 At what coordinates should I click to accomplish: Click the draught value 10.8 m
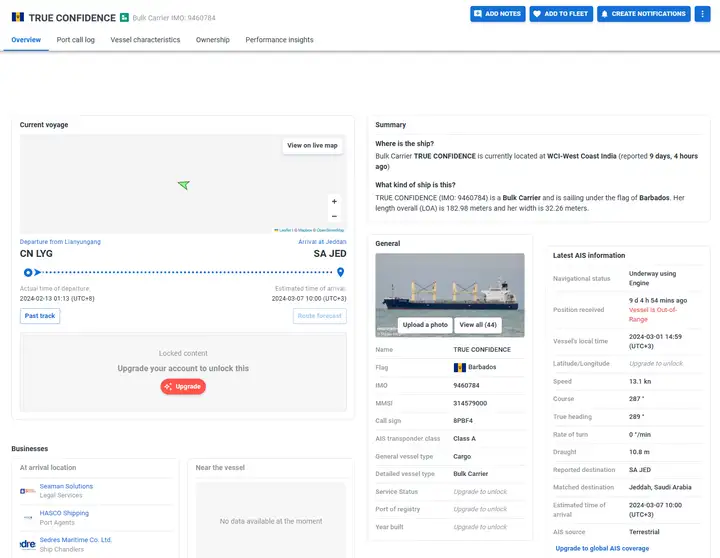coord(639,452)
